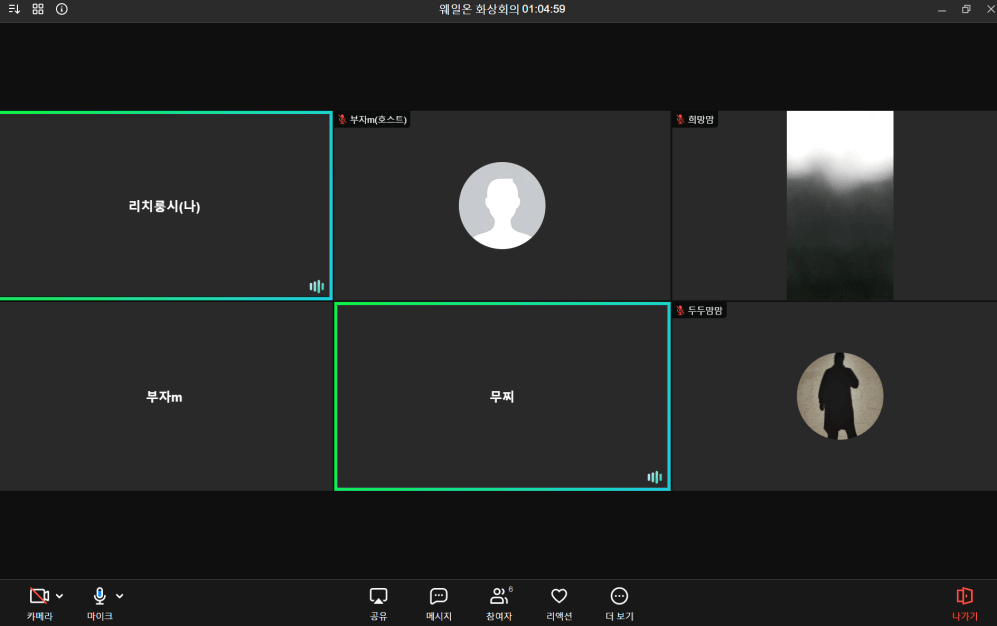Select the 부자m participant tile
The image size is (997, 626).
pos(164,397)
